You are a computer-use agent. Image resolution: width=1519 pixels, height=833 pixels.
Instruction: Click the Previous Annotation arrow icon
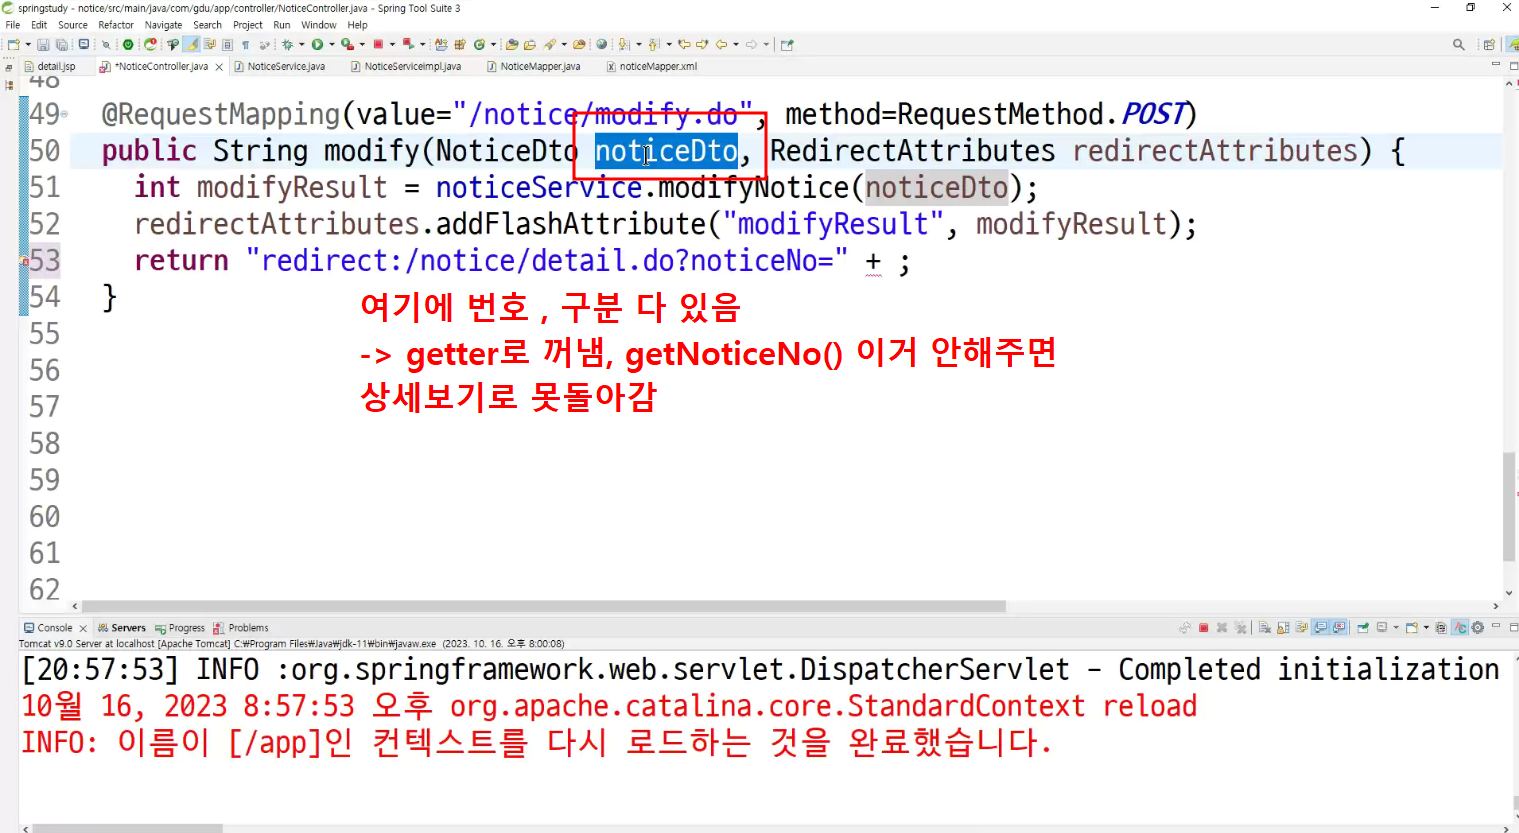point(653,45)
